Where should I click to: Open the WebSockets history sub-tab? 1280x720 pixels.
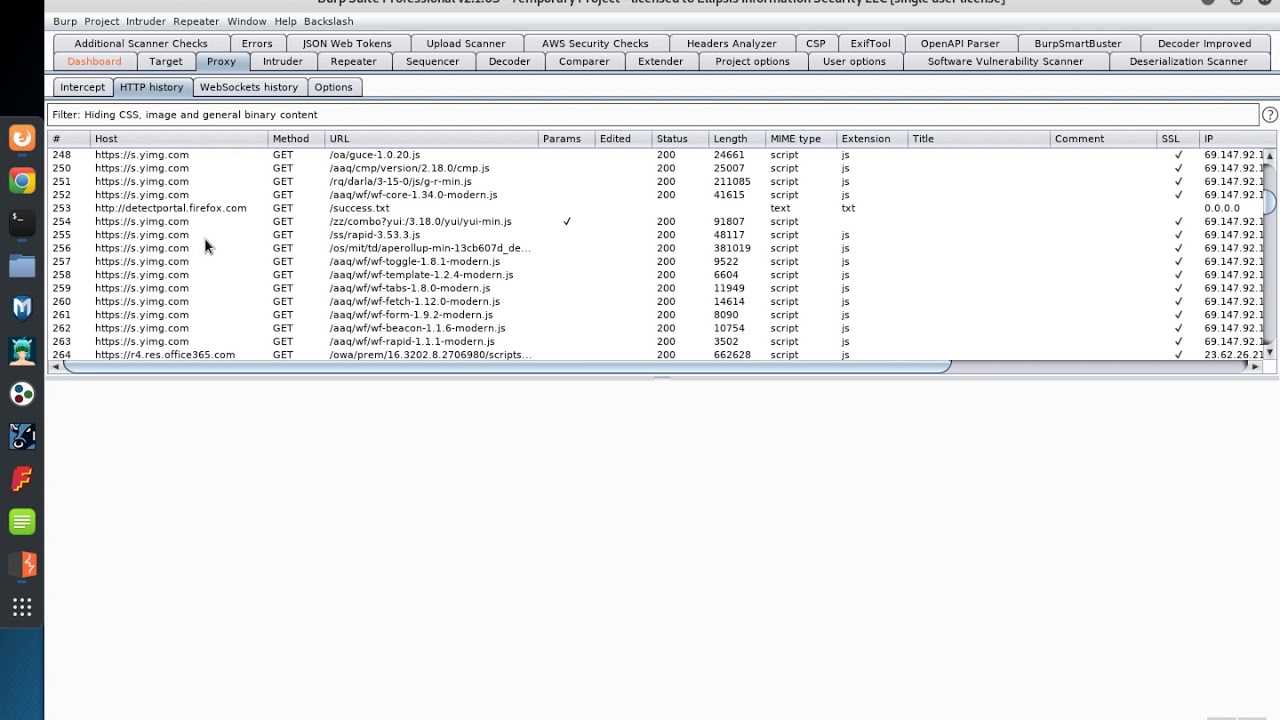[249, 87]
